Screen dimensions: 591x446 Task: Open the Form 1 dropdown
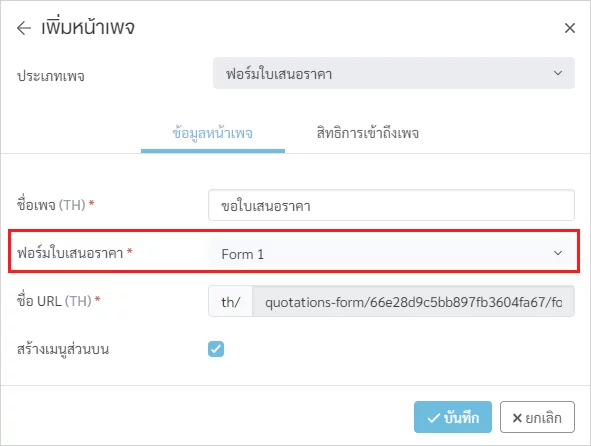click(391, 253)
